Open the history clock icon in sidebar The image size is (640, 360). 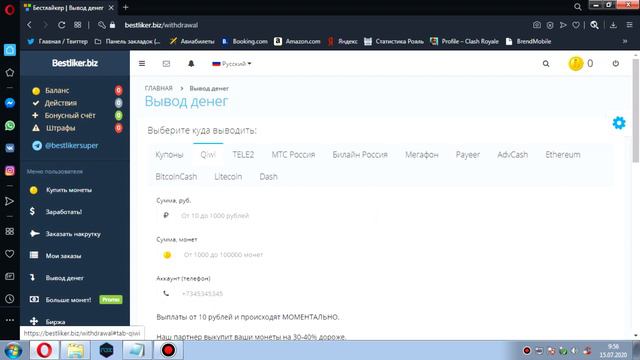[10, 299]
